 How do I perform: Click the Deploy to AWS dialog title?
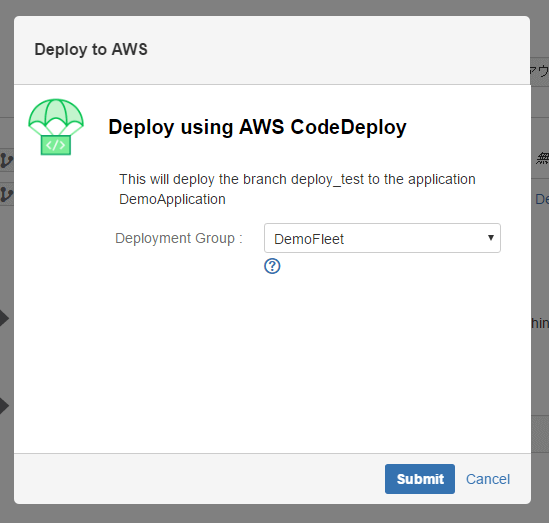91,49
